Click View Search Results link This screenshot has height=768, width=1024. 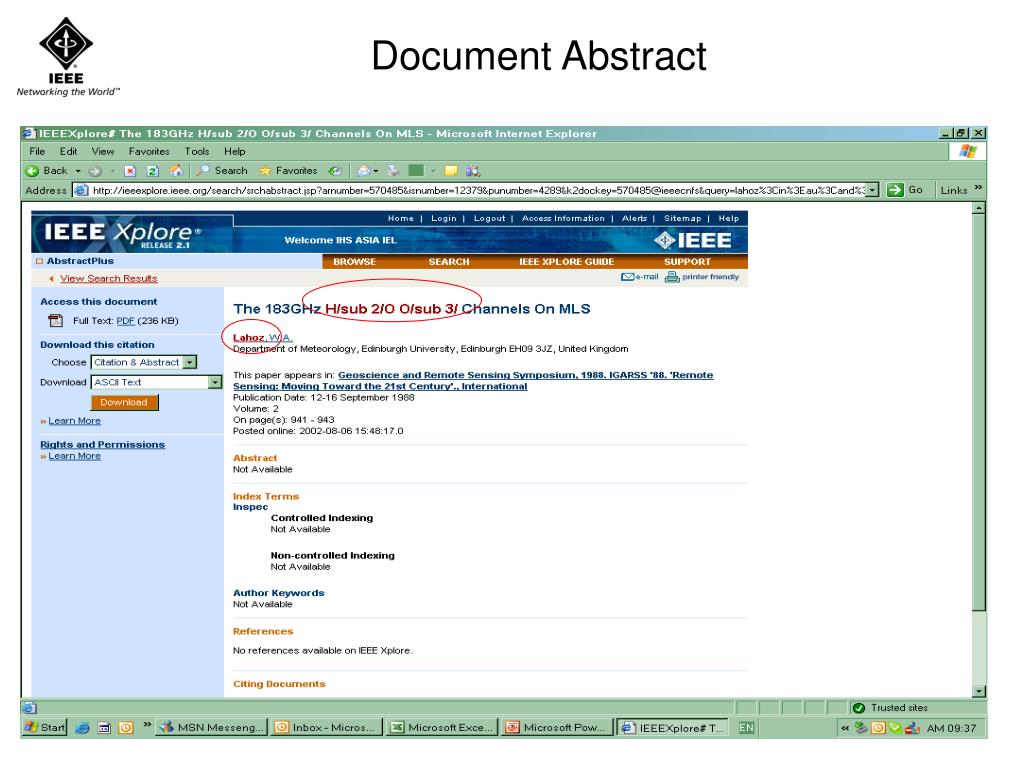[x=108, y=279]
